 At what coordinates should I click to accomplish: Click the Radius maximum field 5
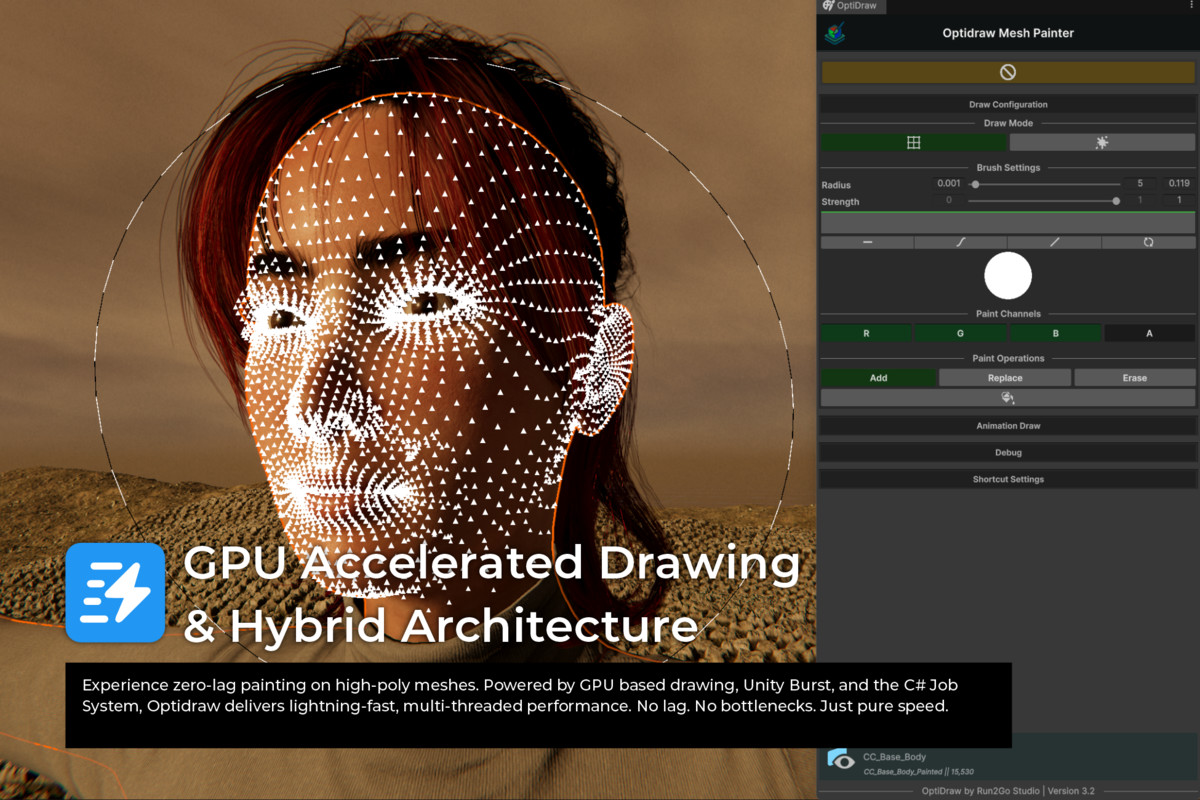(x=1140, y=184)
